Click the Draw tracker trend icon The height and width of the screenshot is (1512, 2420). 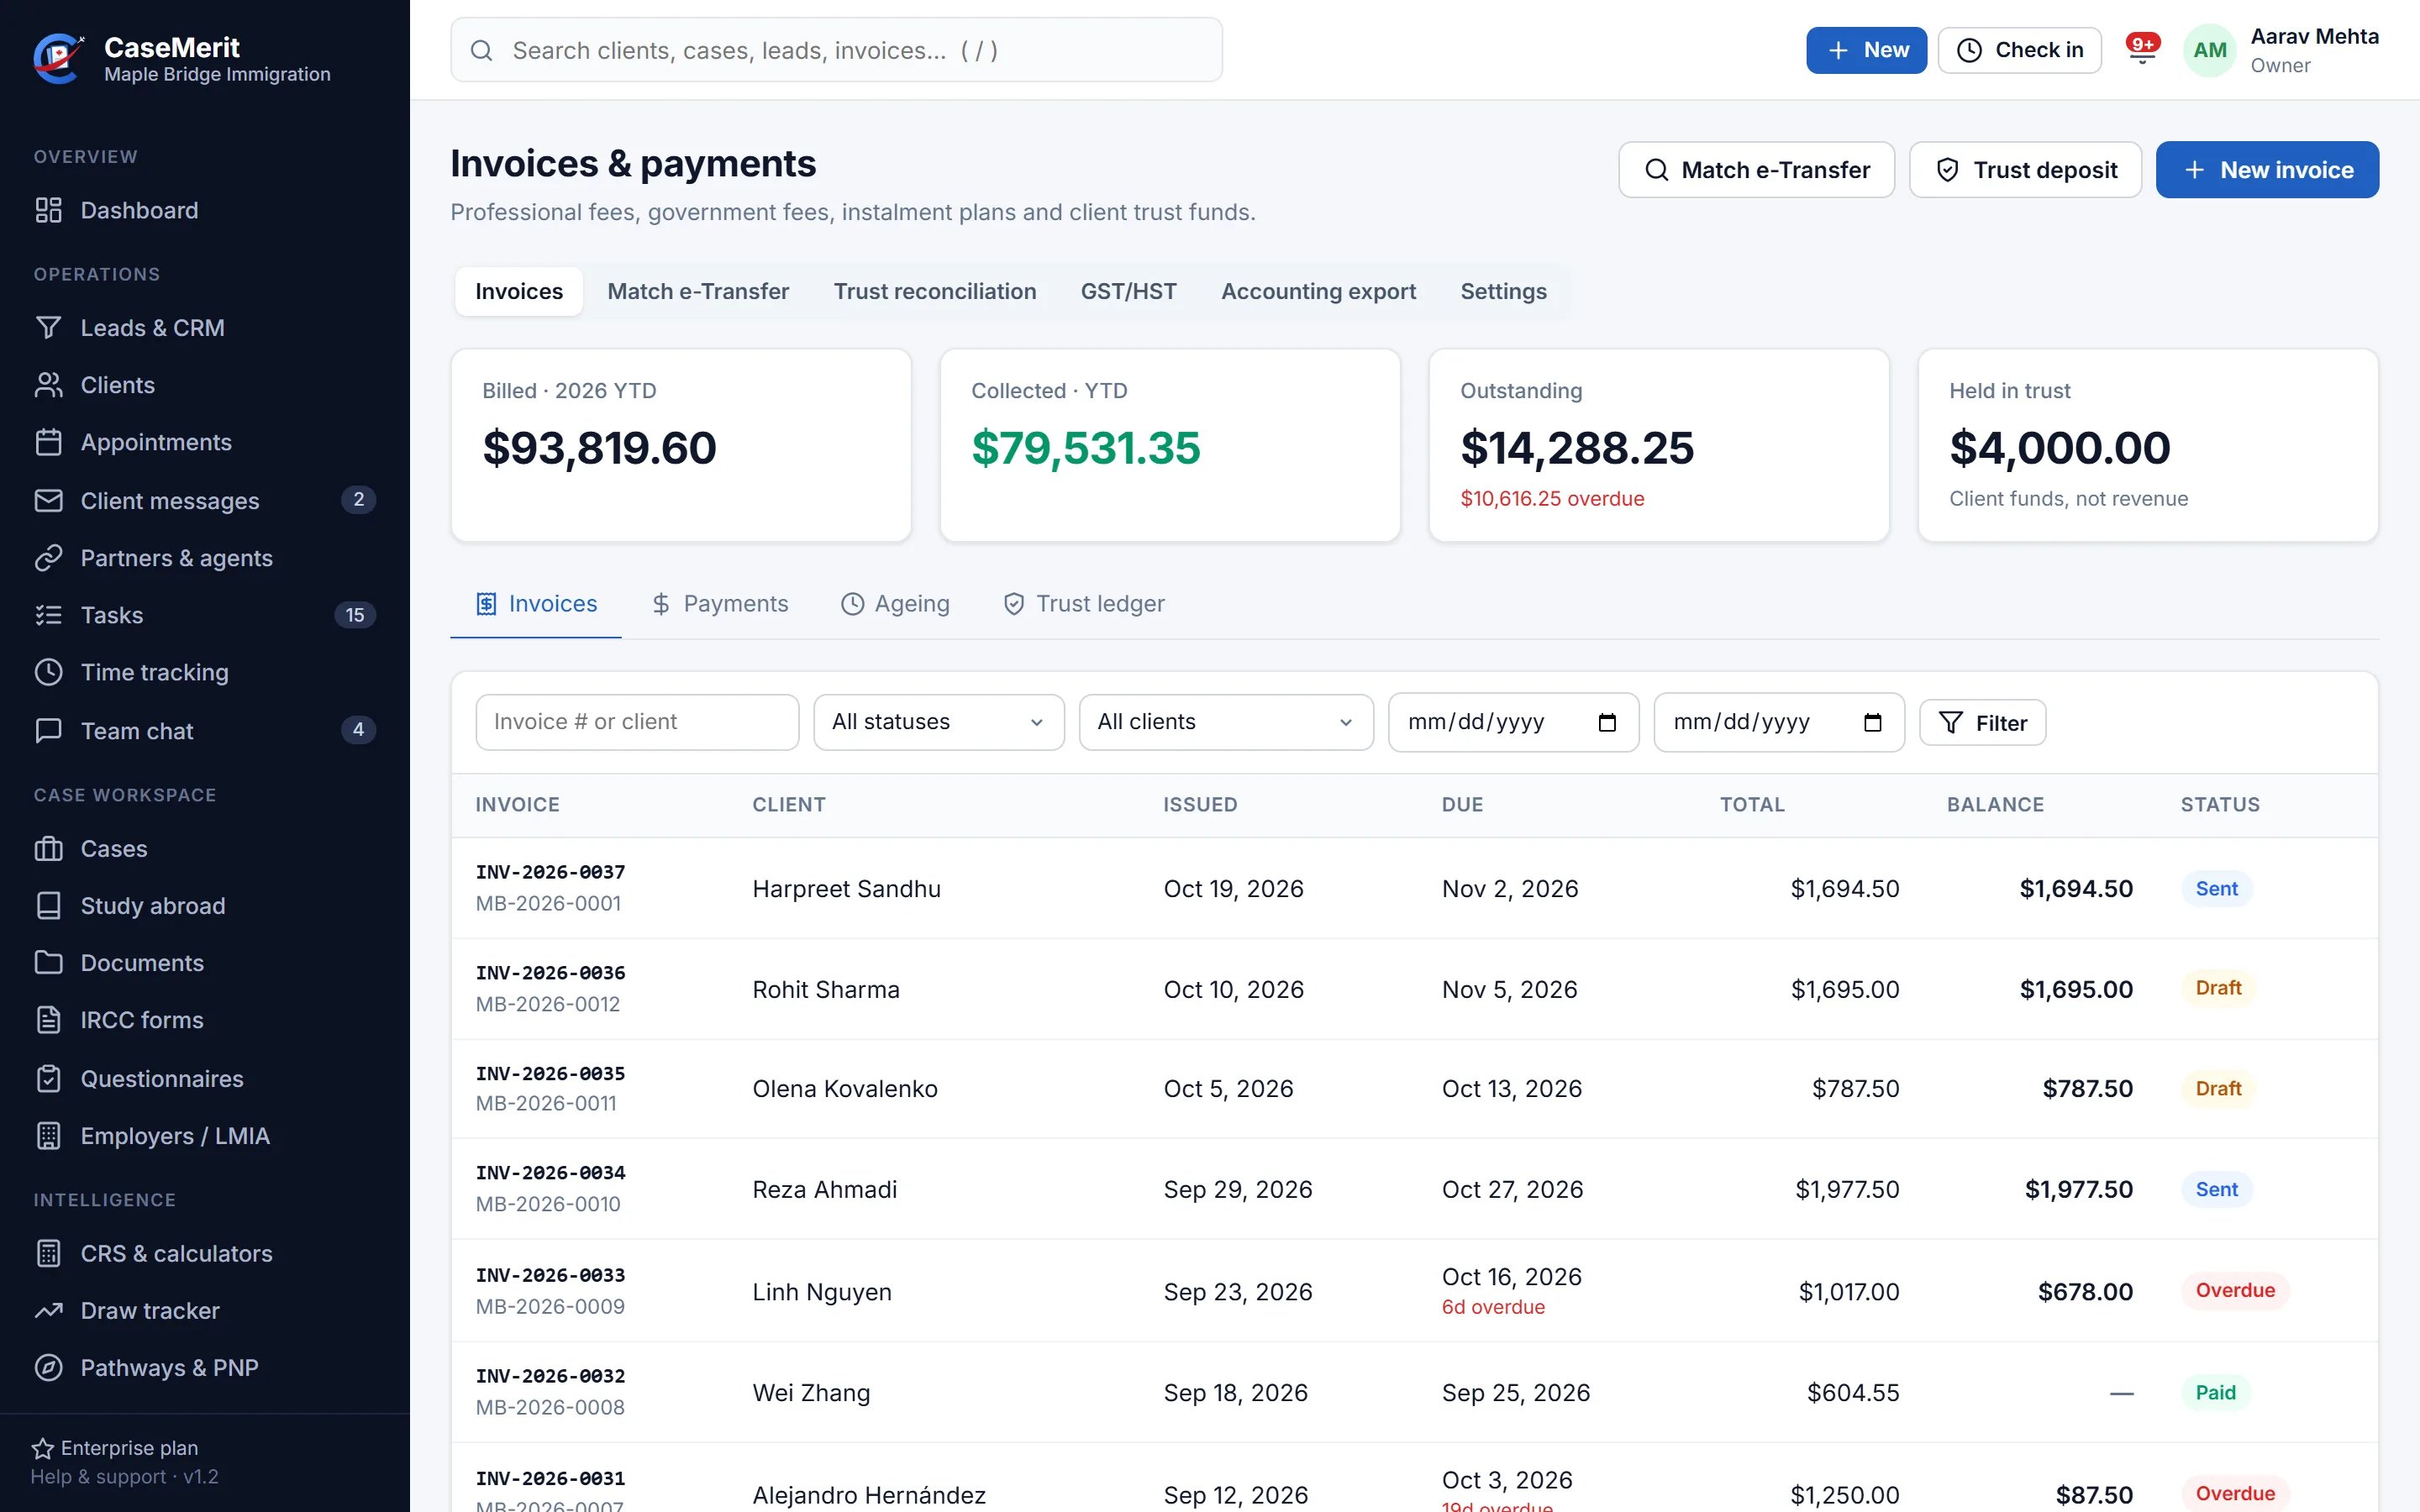coord(48,1310)
